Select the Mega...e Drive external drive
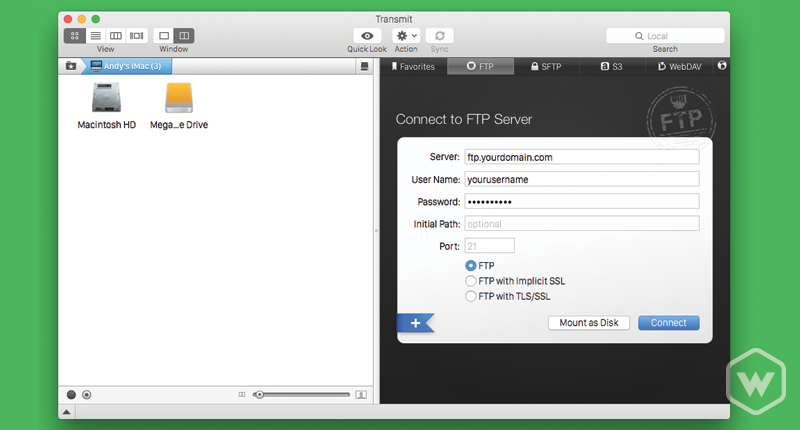The image size is (800, 430). pos(179,106)
